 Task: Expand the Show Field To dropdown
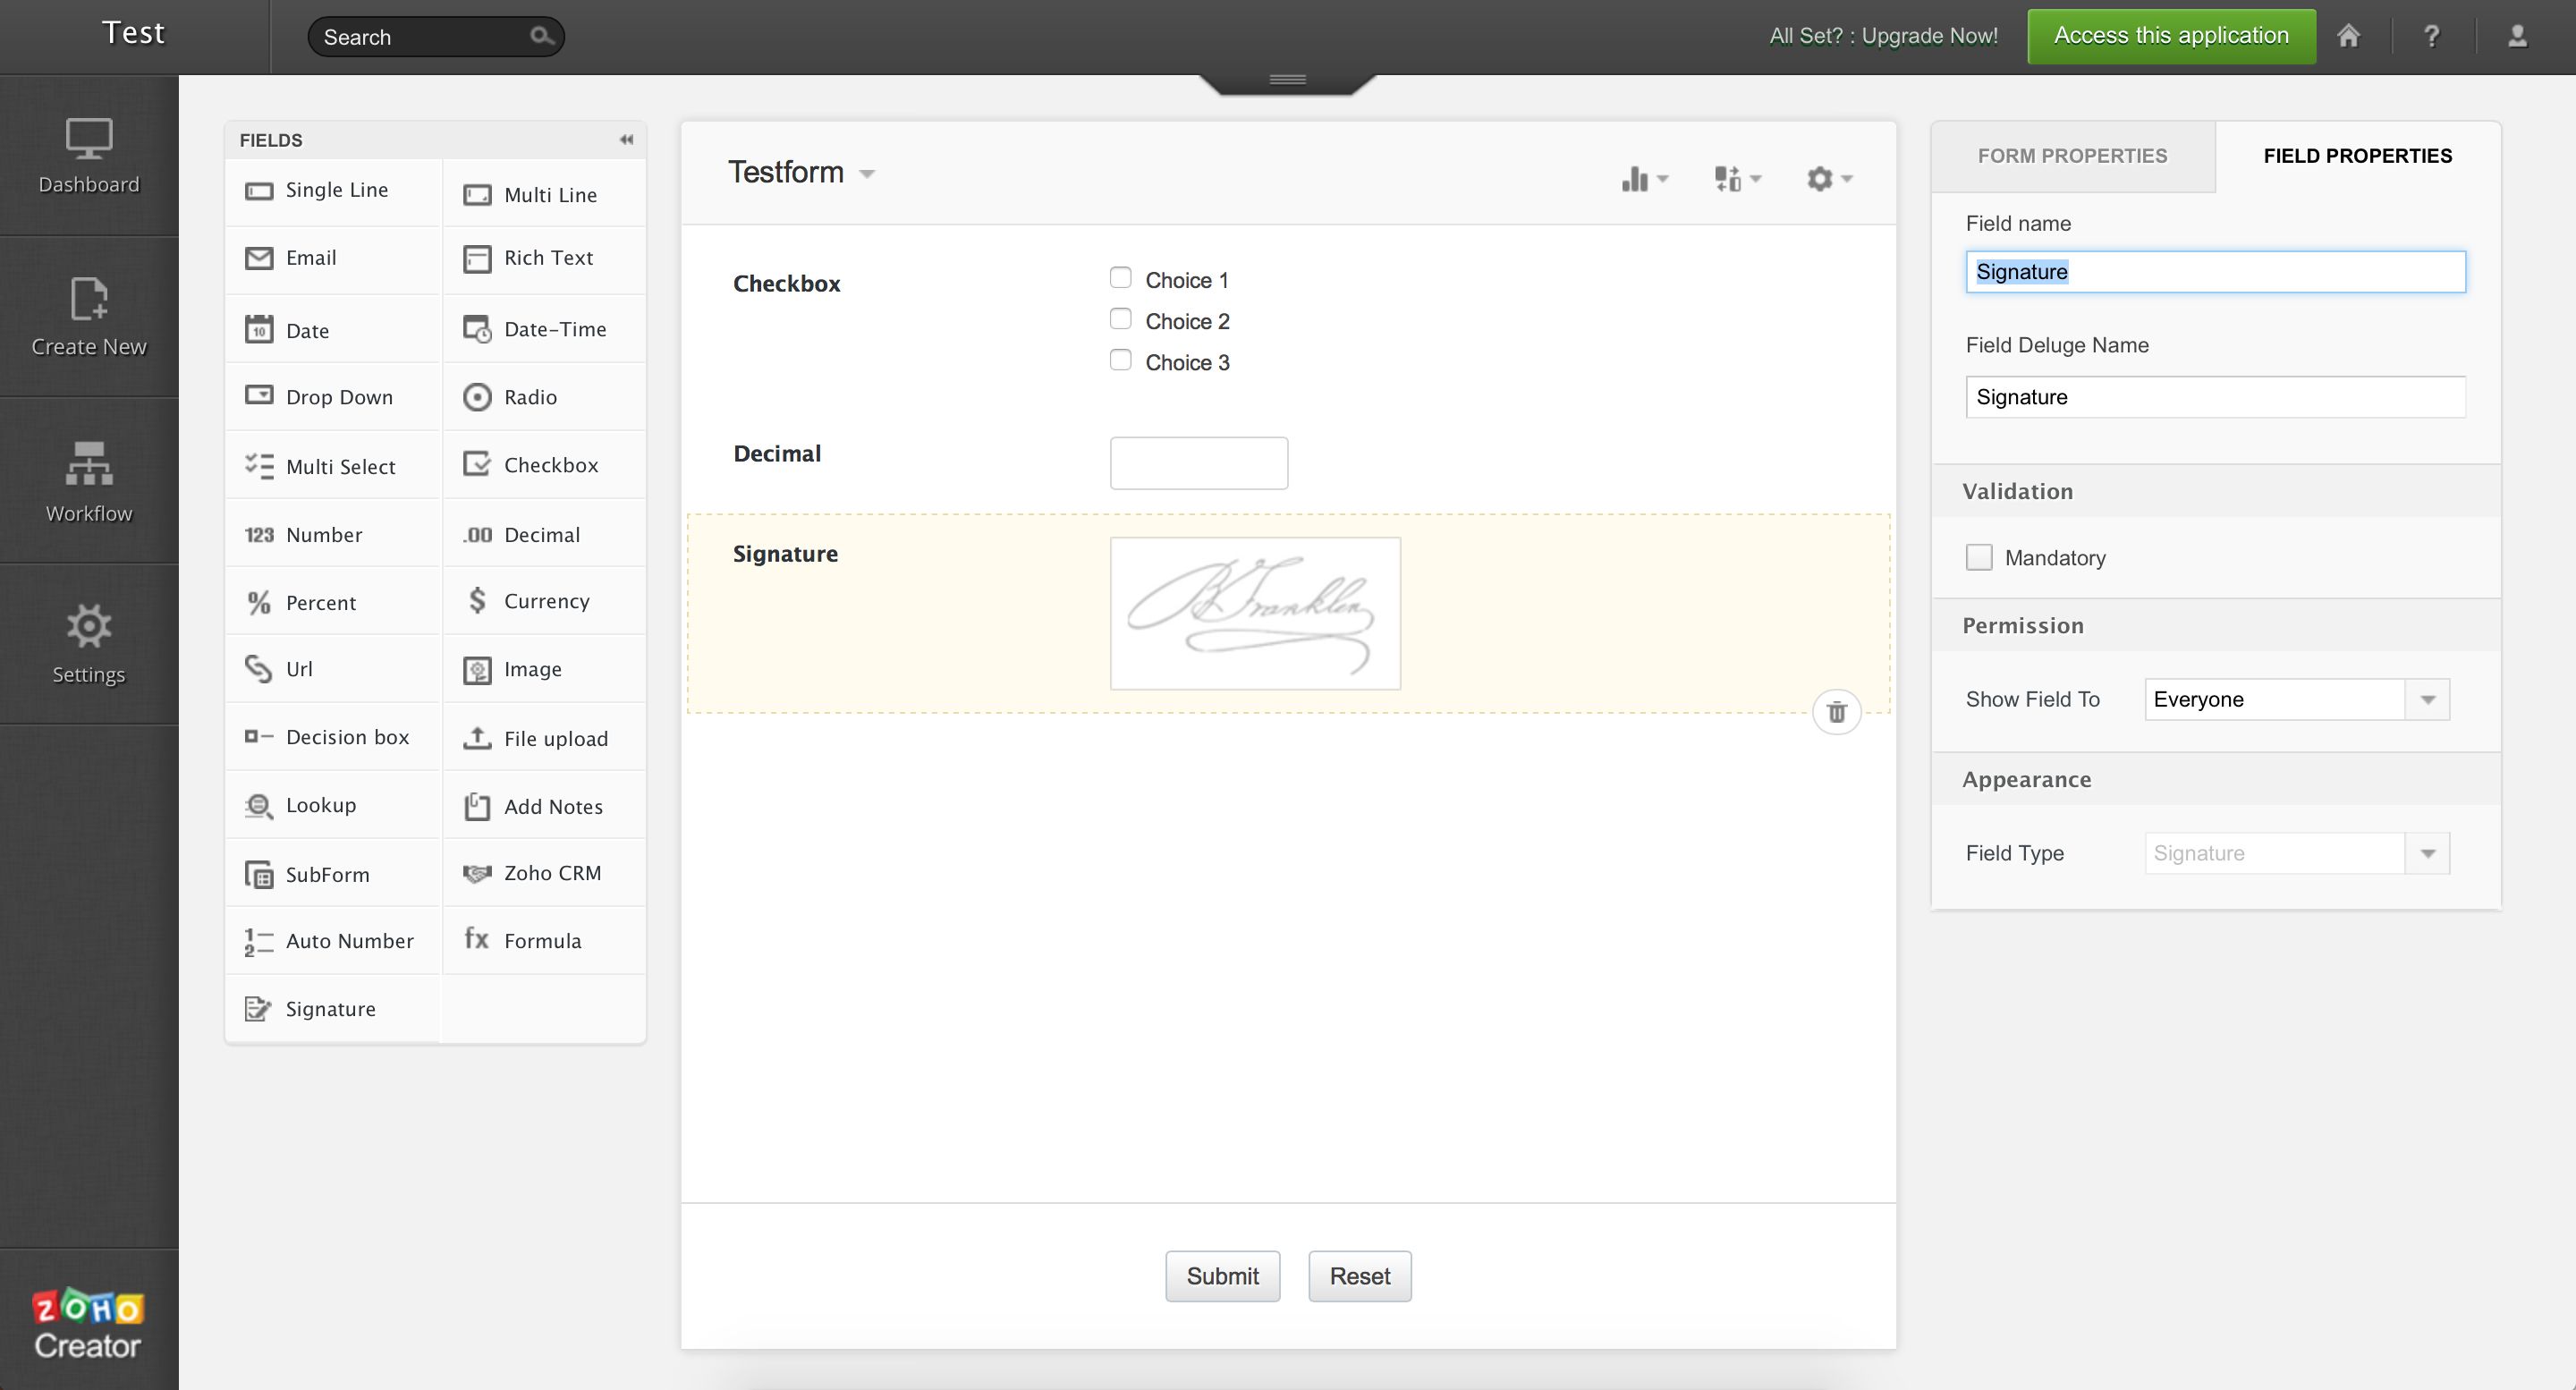pyautogui.click(x=2427, y=699)
